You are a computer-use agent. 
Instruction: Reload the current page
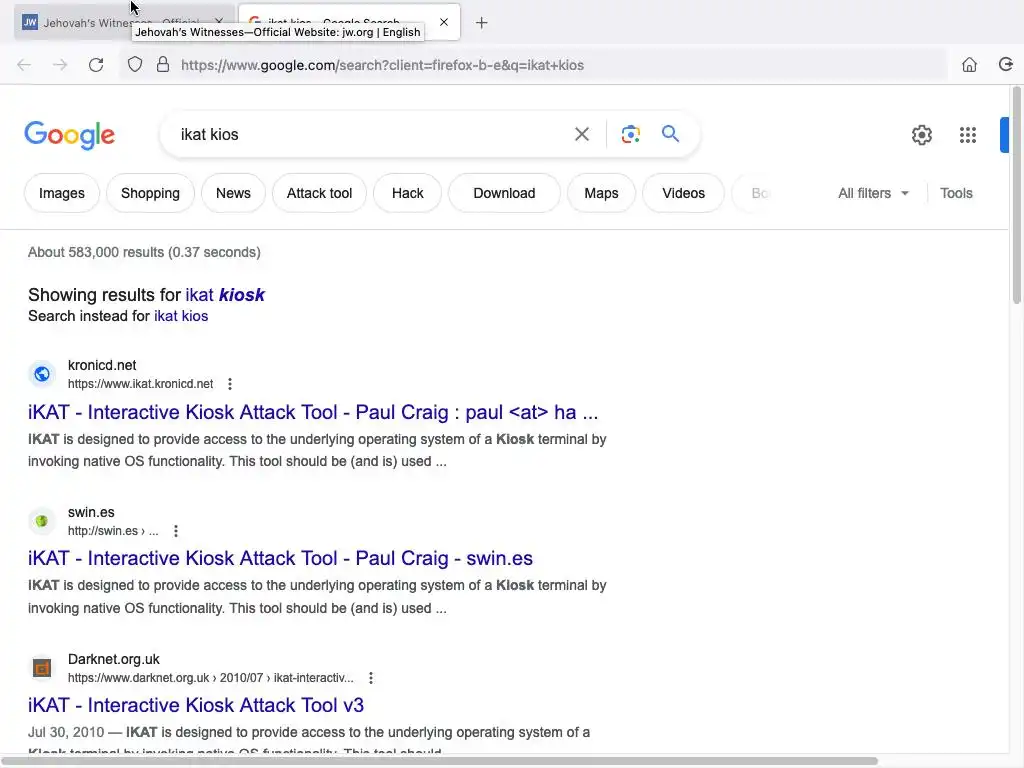tap(96, 65)
